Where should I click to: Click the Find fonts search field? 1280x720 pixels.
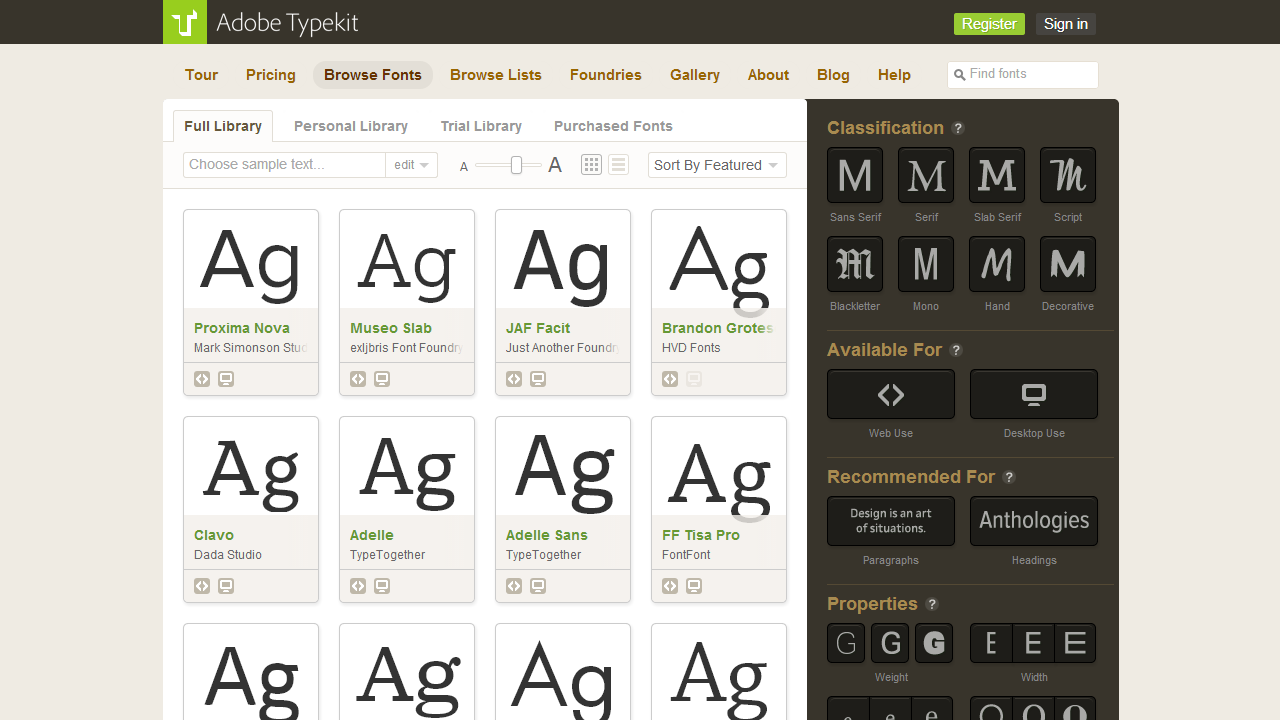(x=1023, y=74)
